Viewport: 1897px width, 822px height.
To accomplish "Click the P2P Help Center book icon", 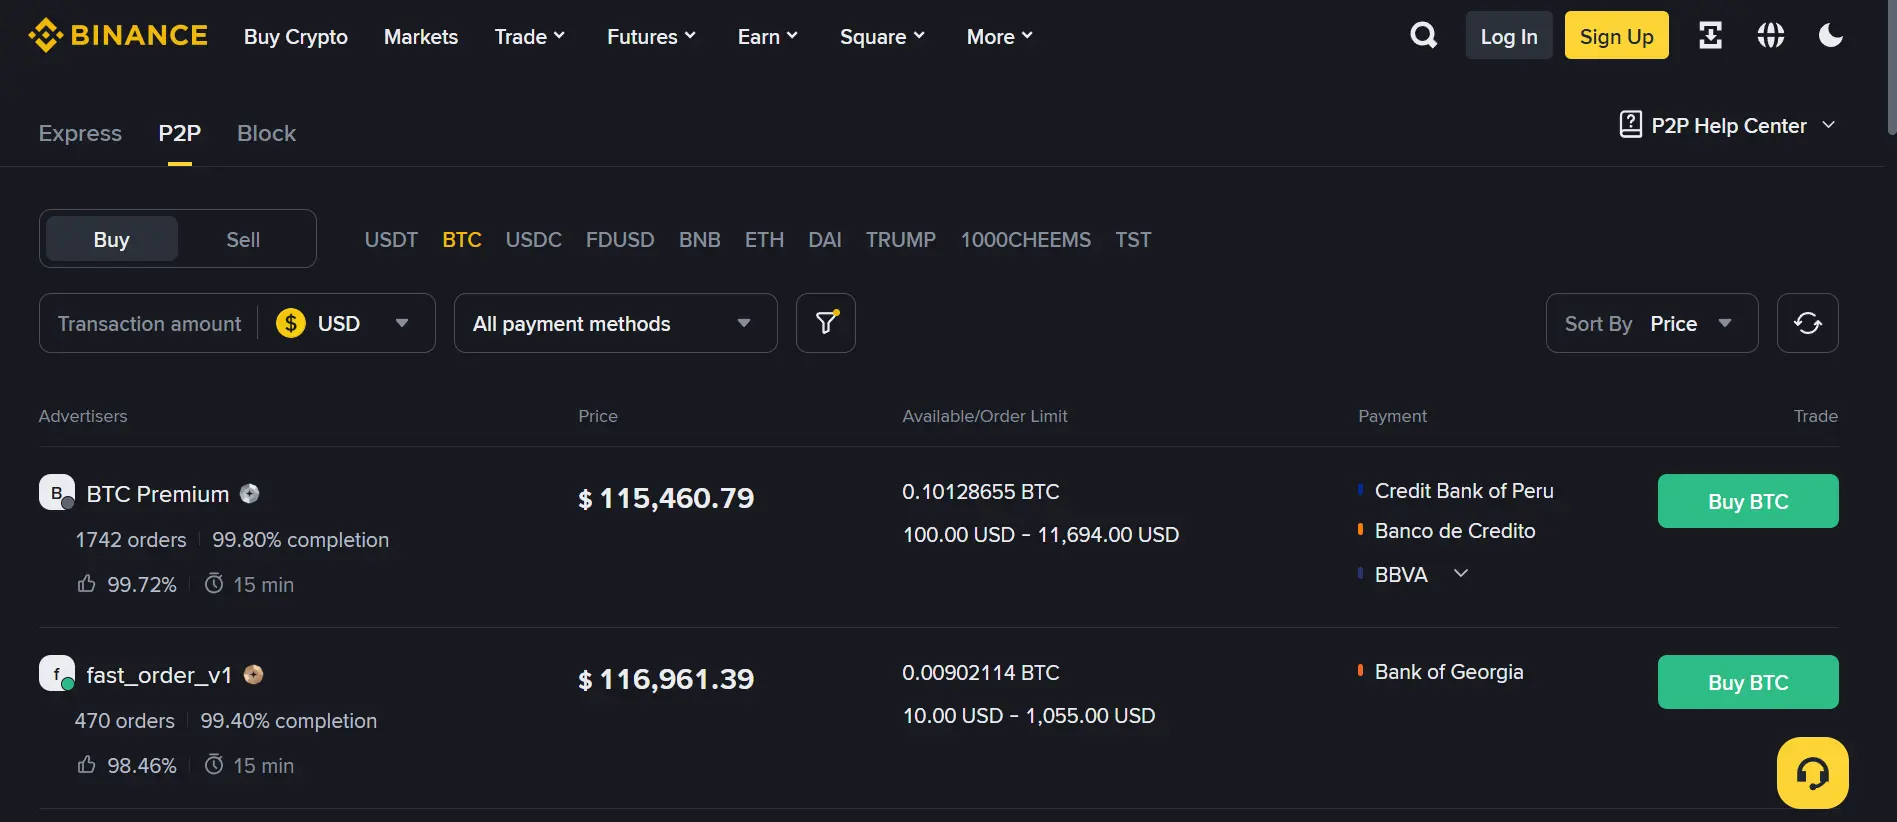I will (x=1630, y=125).
